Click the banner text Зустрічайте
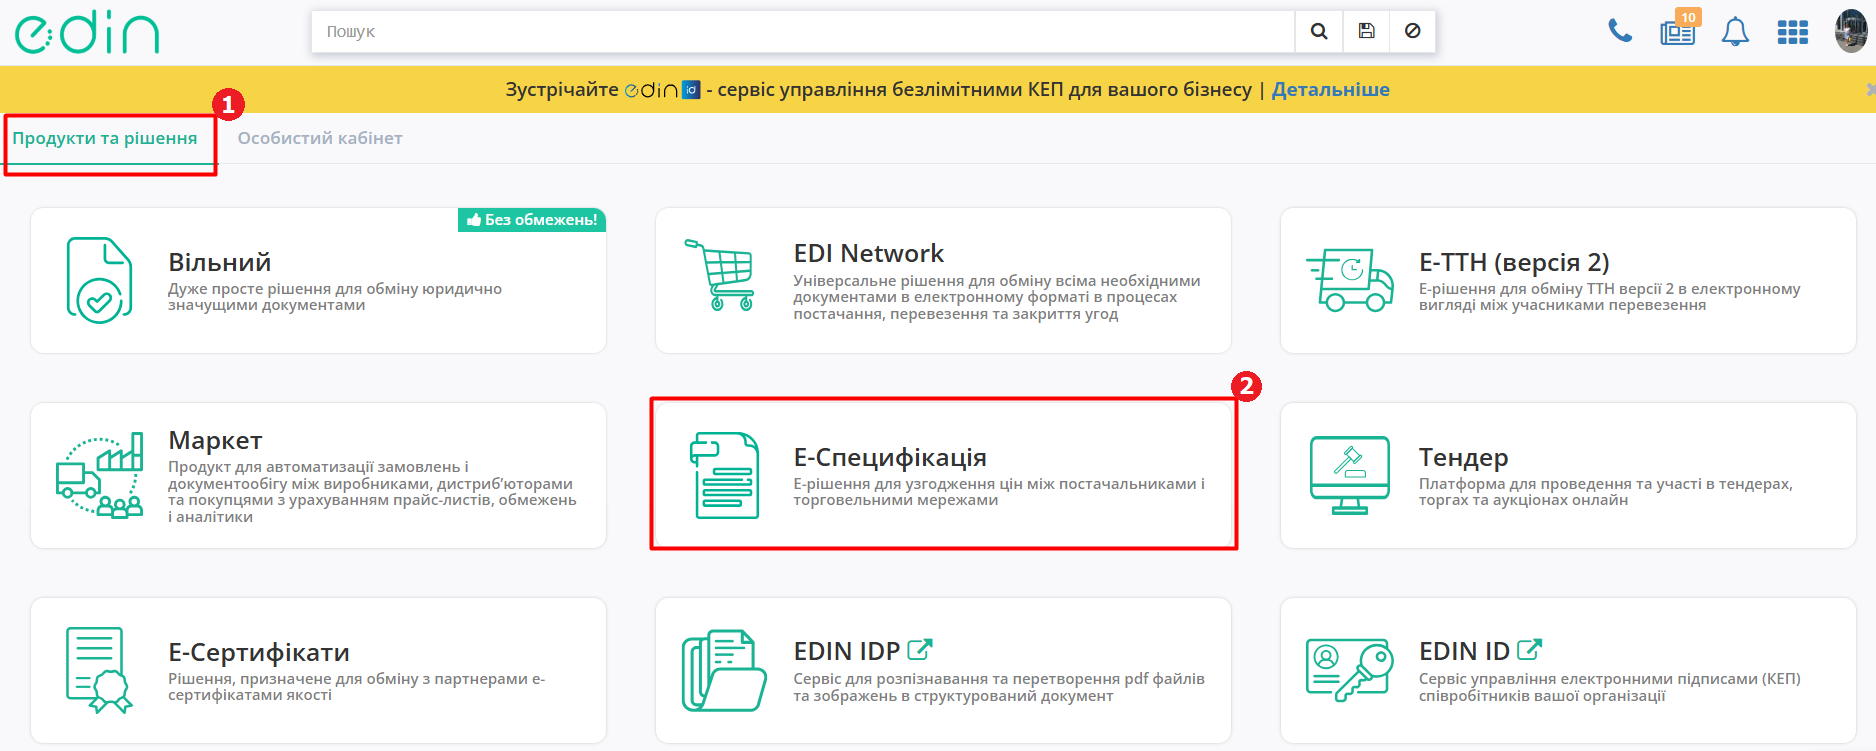The height and width of the screenshot is (751, 1876). pos(562,89)
